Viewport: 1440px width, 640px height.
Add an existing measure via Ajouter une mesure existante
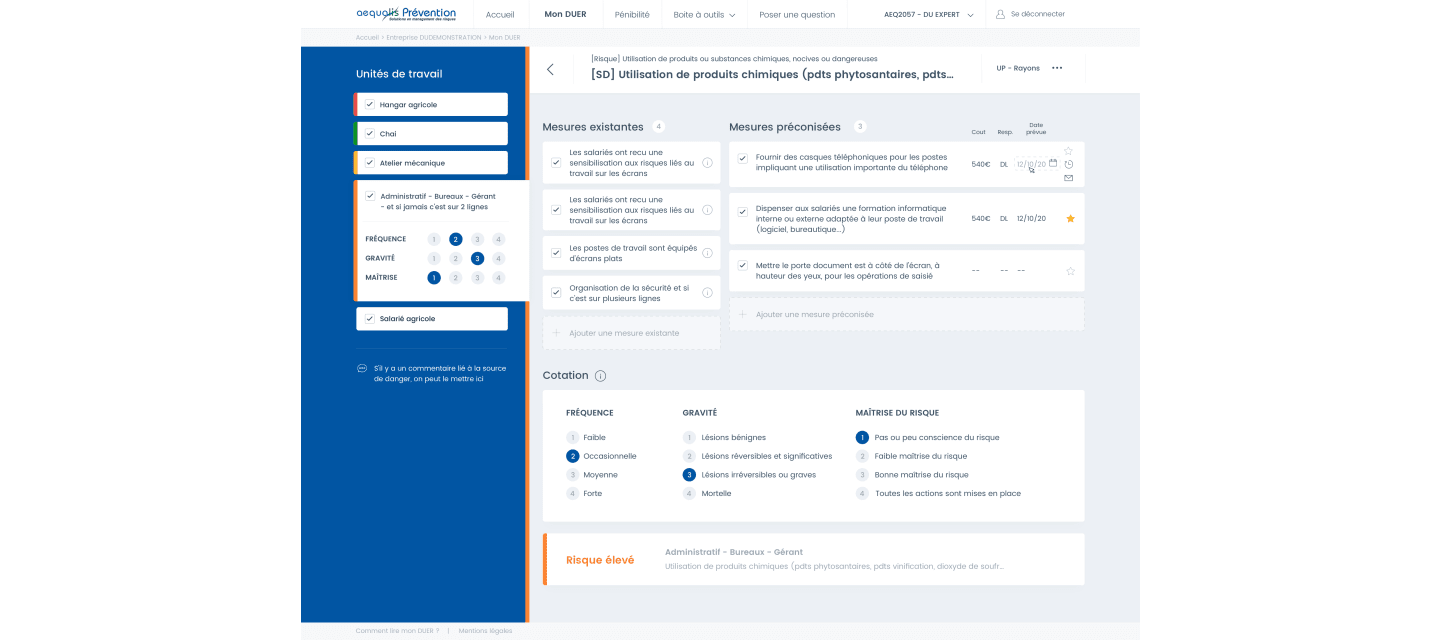click(631, 333)
